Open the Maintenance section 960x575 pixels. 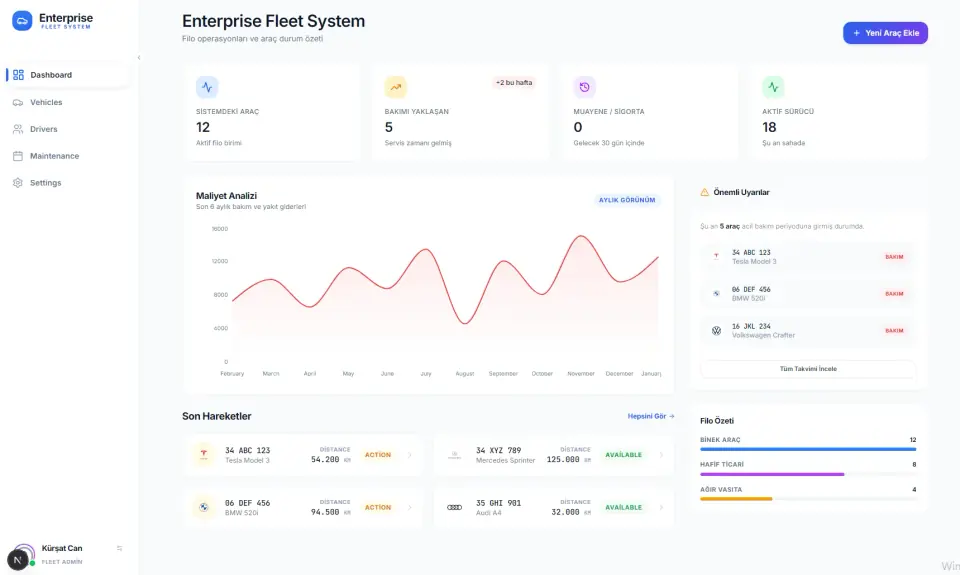point(66,156)
